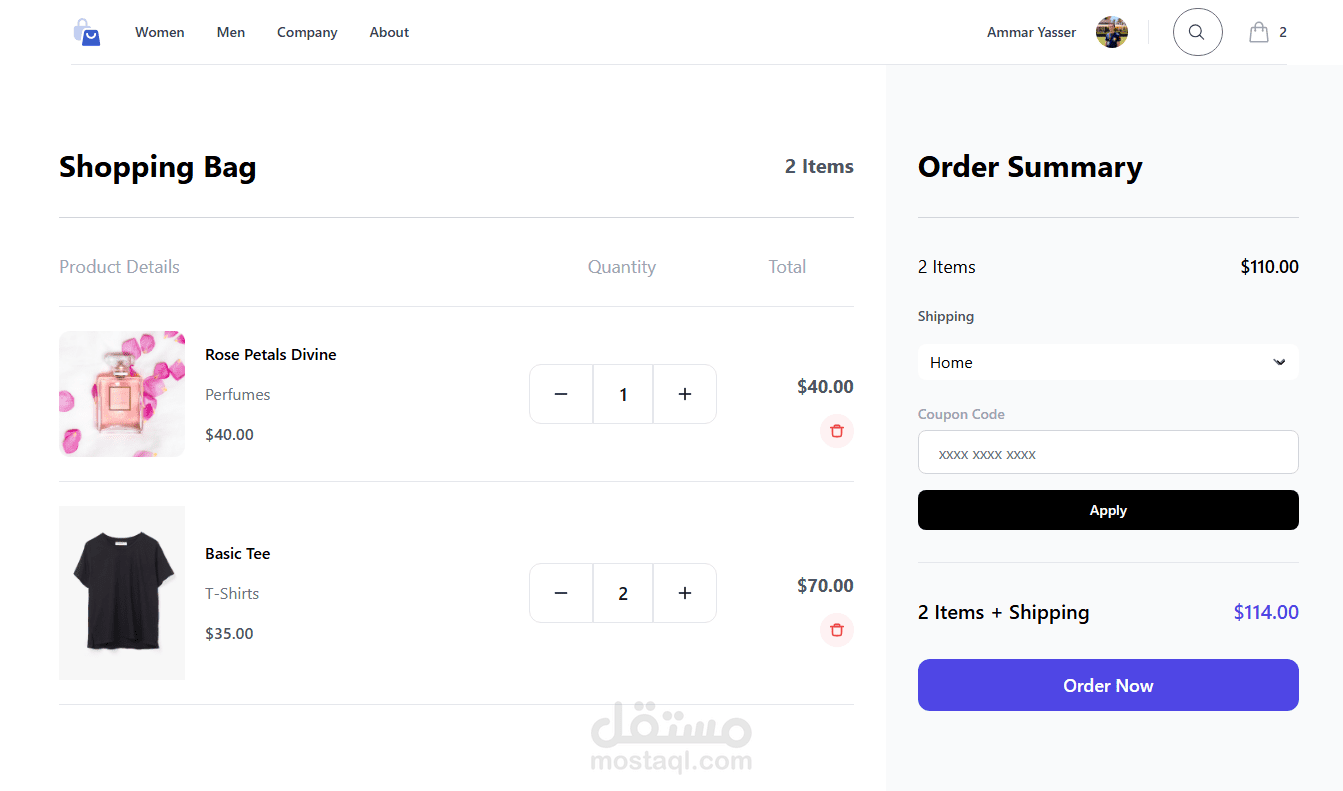
Task: Expand the Shipping dropdown showing Home
Action: point(1108,362)
